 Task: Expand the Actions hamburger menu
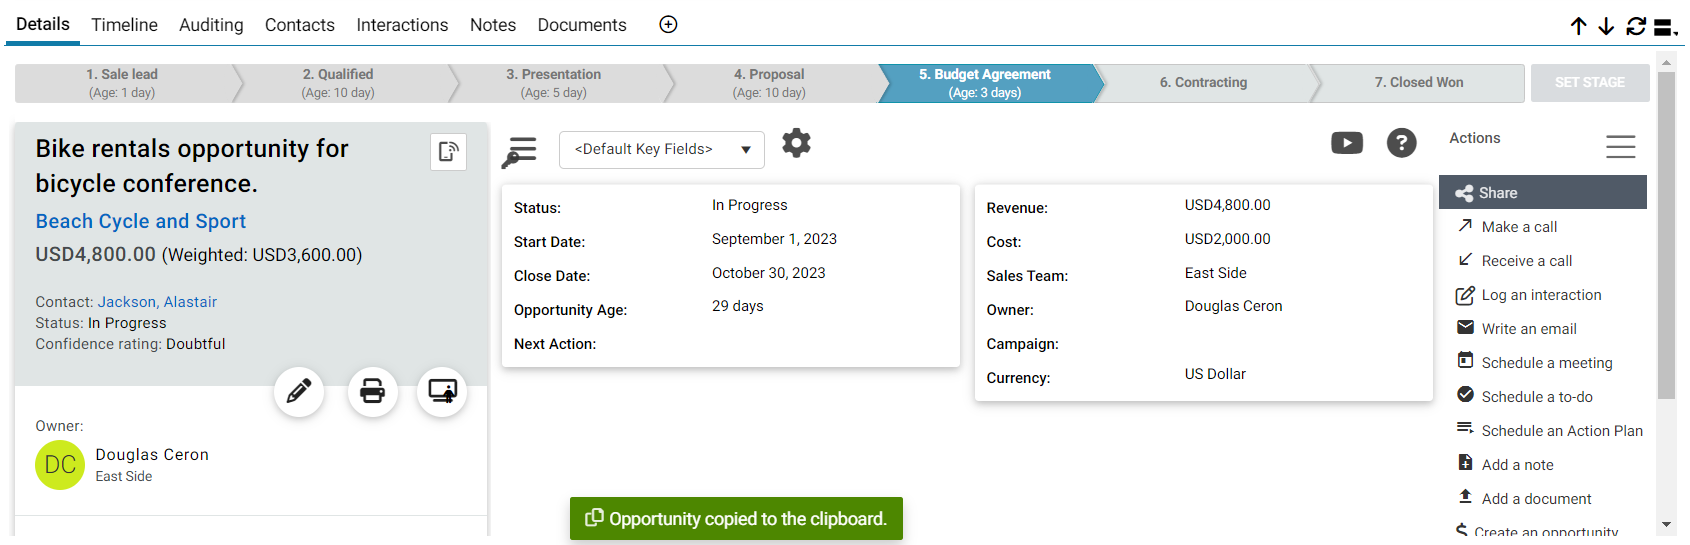click(1621, 147)
